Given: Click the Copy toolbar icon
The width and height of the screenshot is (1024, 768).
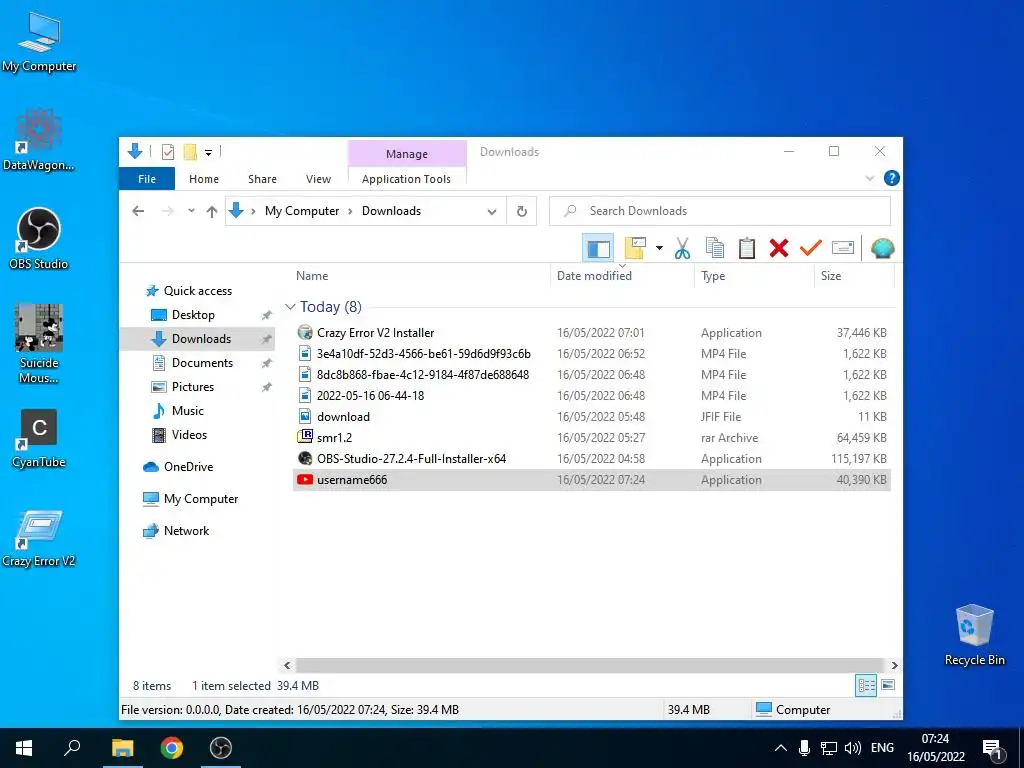Looking at the screenshot, I should click(714, 248).
